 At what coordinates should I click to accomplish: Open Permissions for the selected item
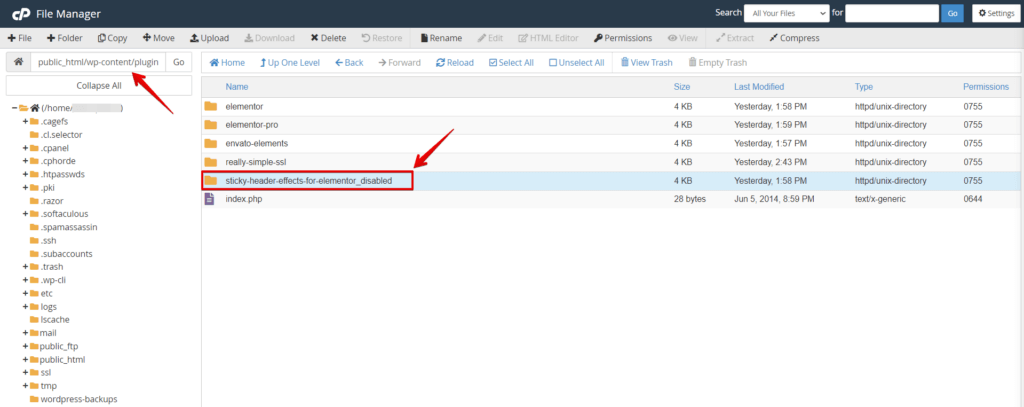tap(623, 38)
